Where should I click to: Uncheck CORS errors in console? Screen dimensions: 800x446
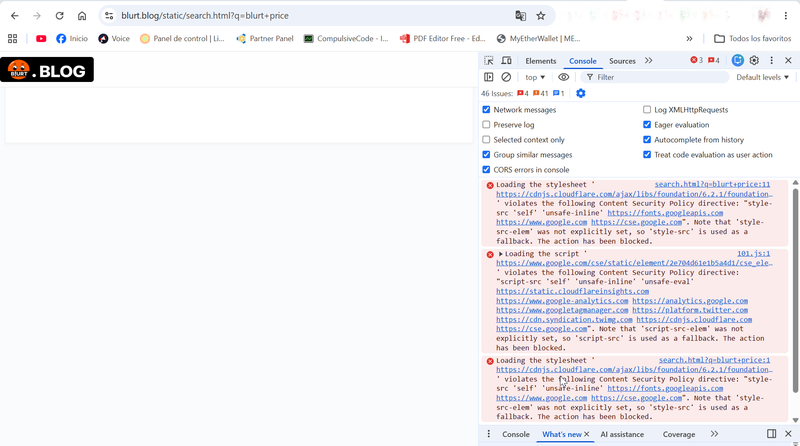(486, 169)
